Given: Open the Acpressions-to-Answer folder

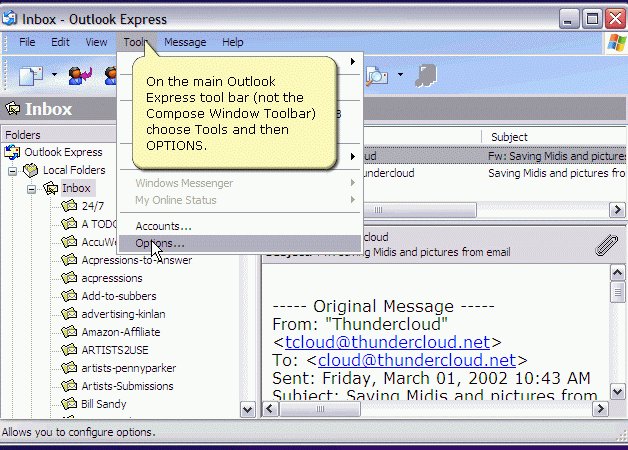Looking at the screenshot, I should pyautogui.click(x=137, y=260).
